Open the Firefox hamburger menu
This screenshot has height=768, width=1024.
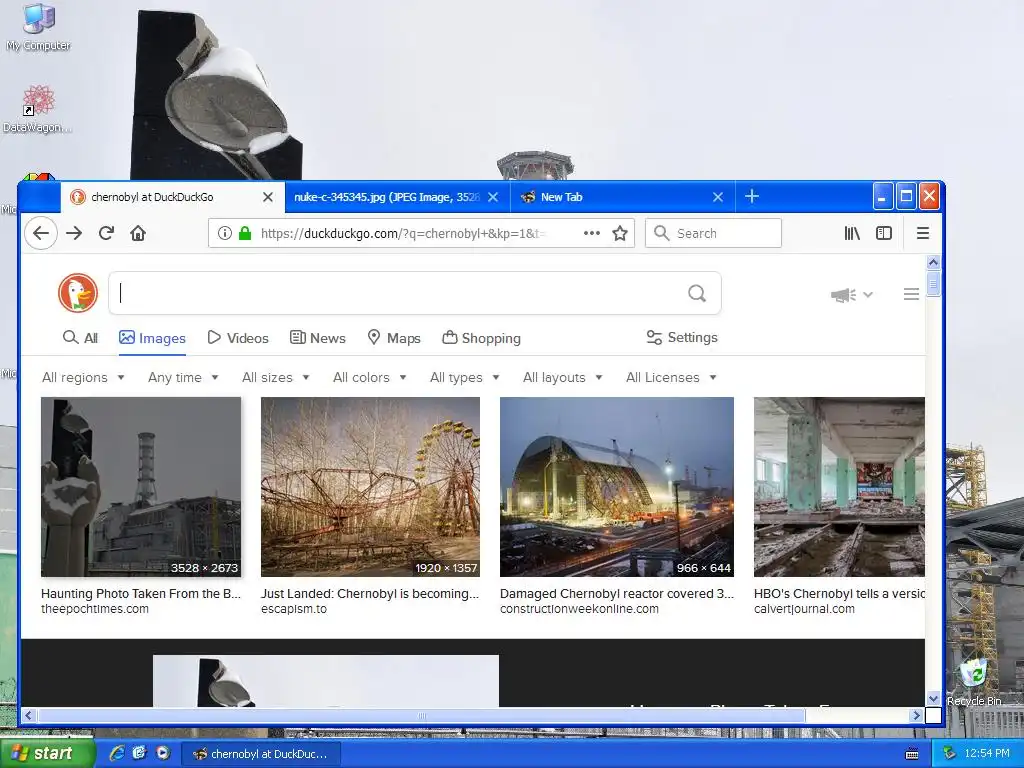[x=923, y=233]
